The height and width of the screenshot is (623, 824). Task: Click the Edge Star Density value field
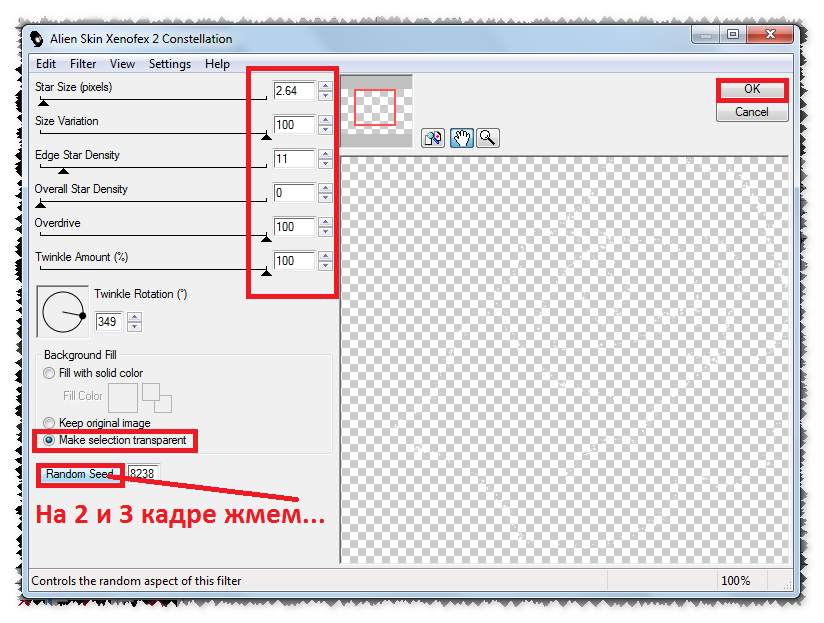click(x=294, y=159)
